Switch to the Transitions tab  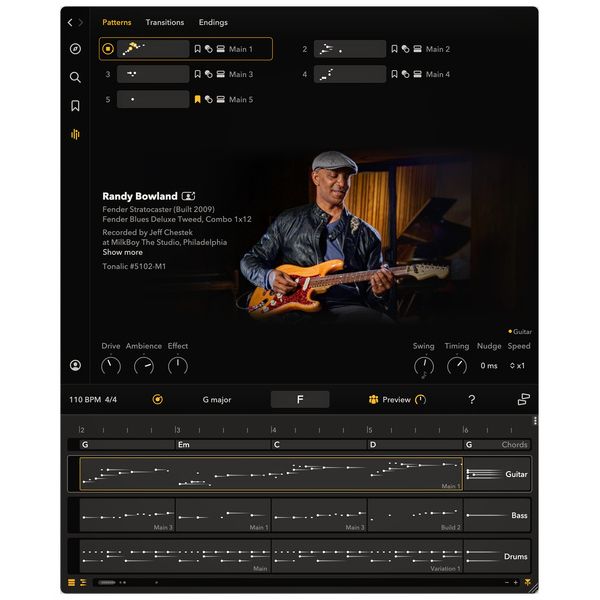[x=164, y=22]
